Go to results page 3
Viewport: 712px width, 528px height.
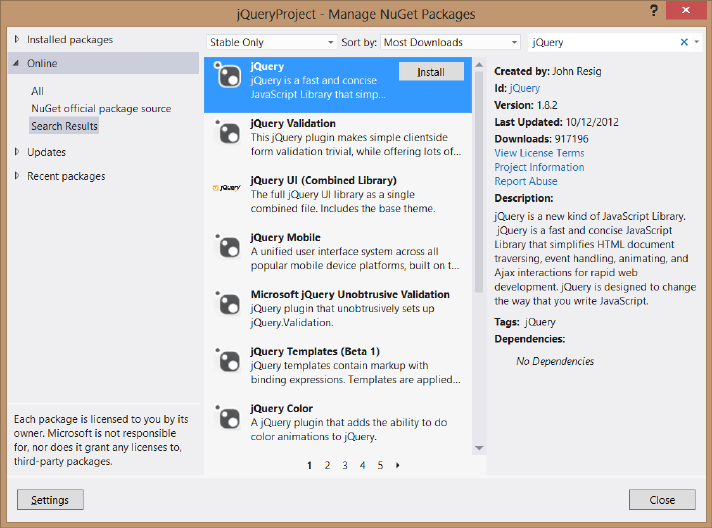(x=345, y=465)
